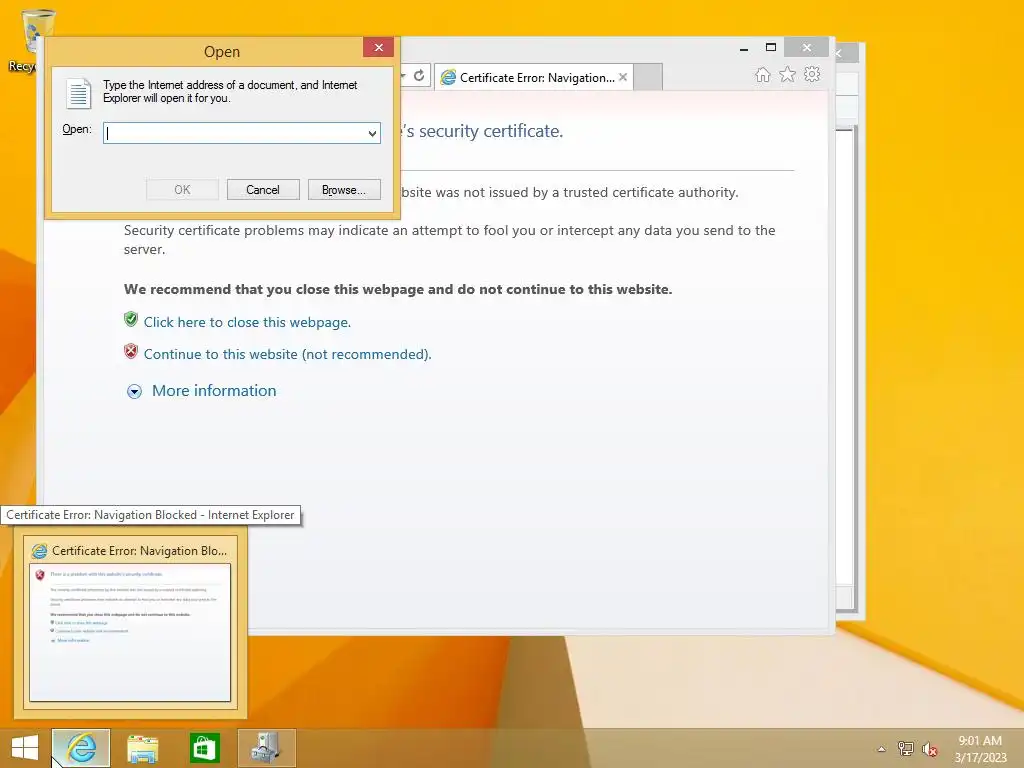The height and width of the screenshot is (768, 1024).
Task: Show hidden system tray icons arrow
Action: [x=882, y=749]
